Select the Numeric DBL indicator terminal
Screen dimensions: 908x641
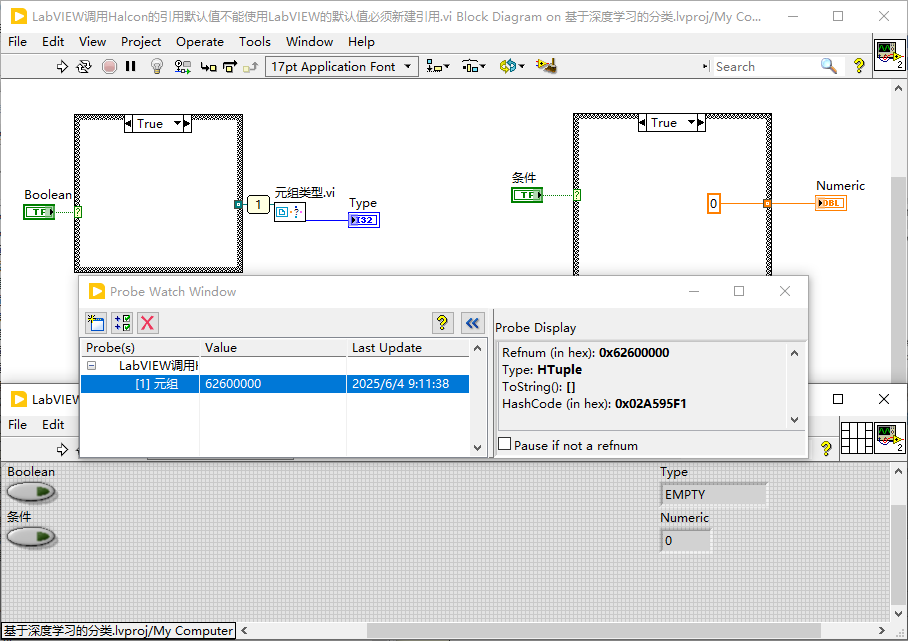[x=831, y=203]
